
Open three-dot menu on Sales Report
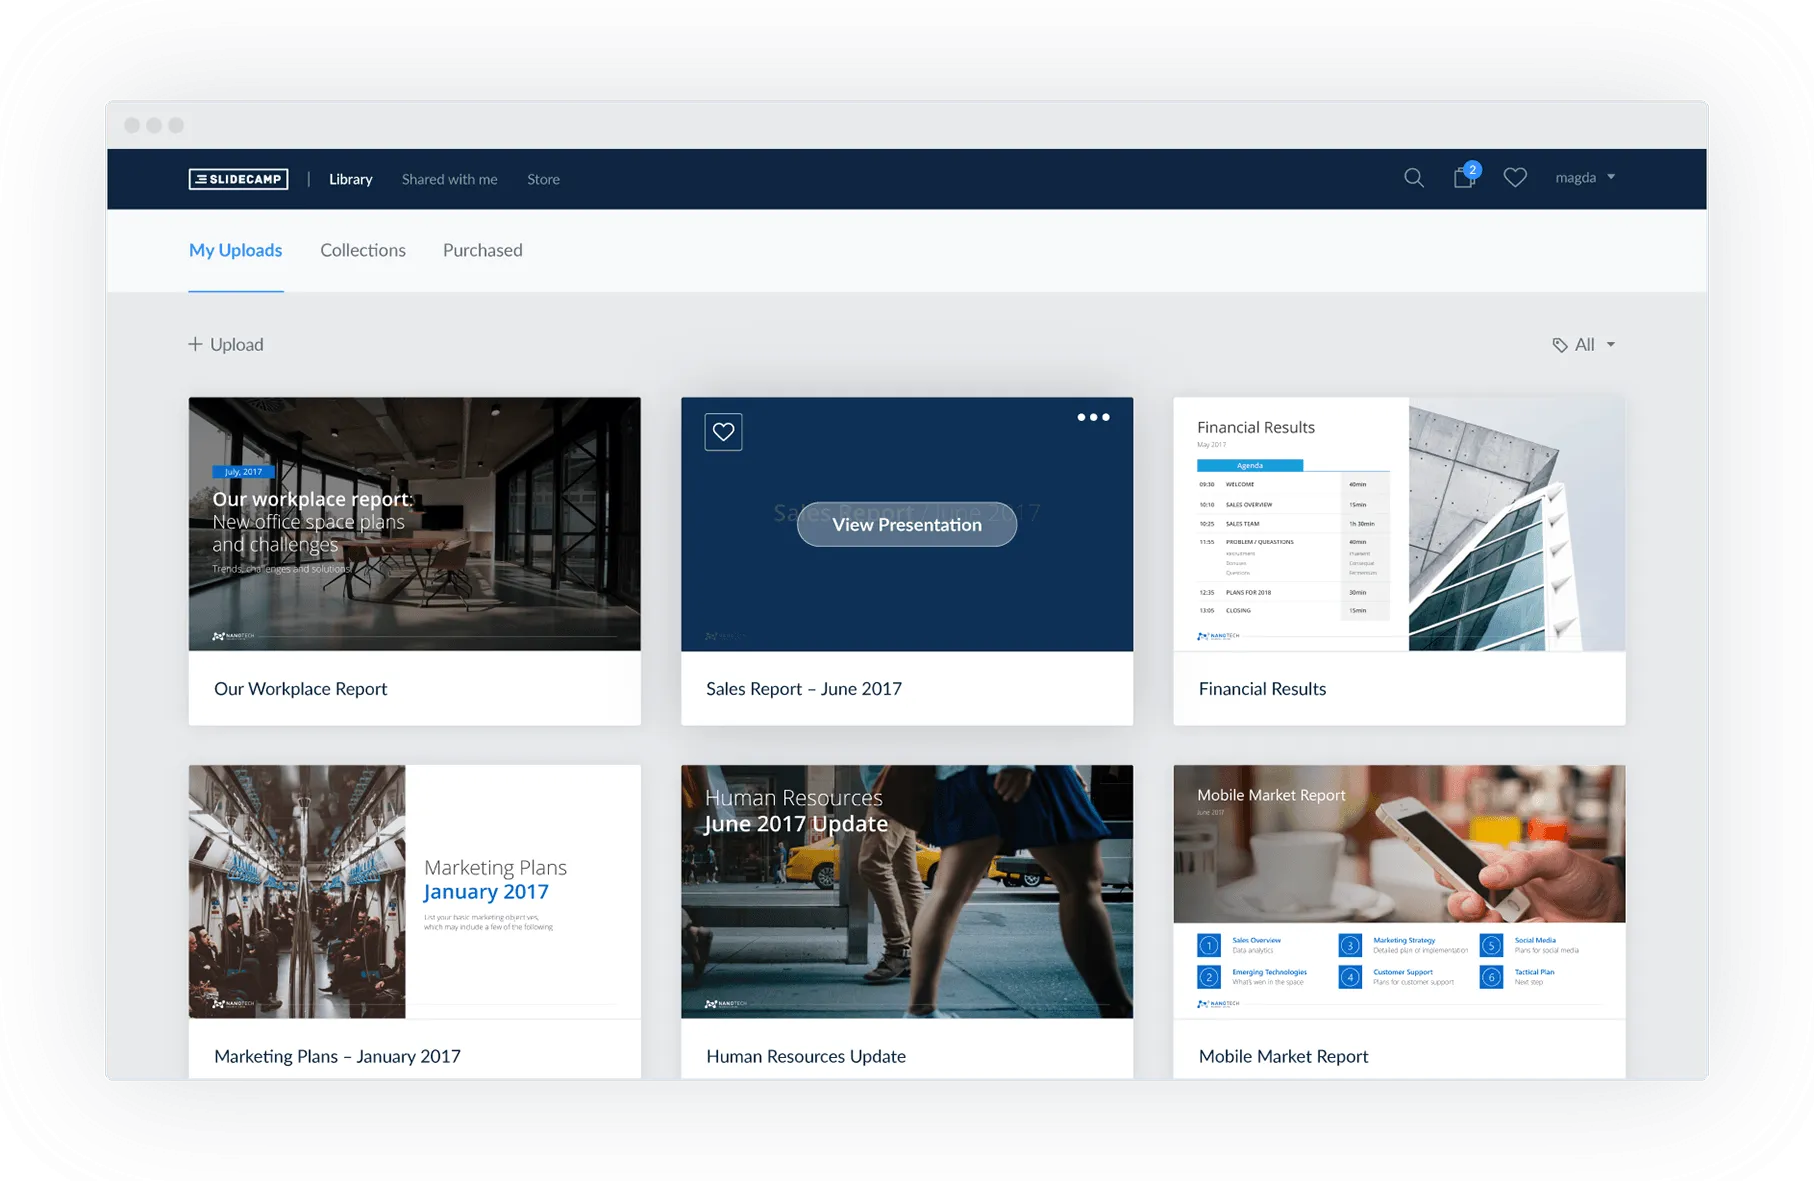click(1093, 417)
